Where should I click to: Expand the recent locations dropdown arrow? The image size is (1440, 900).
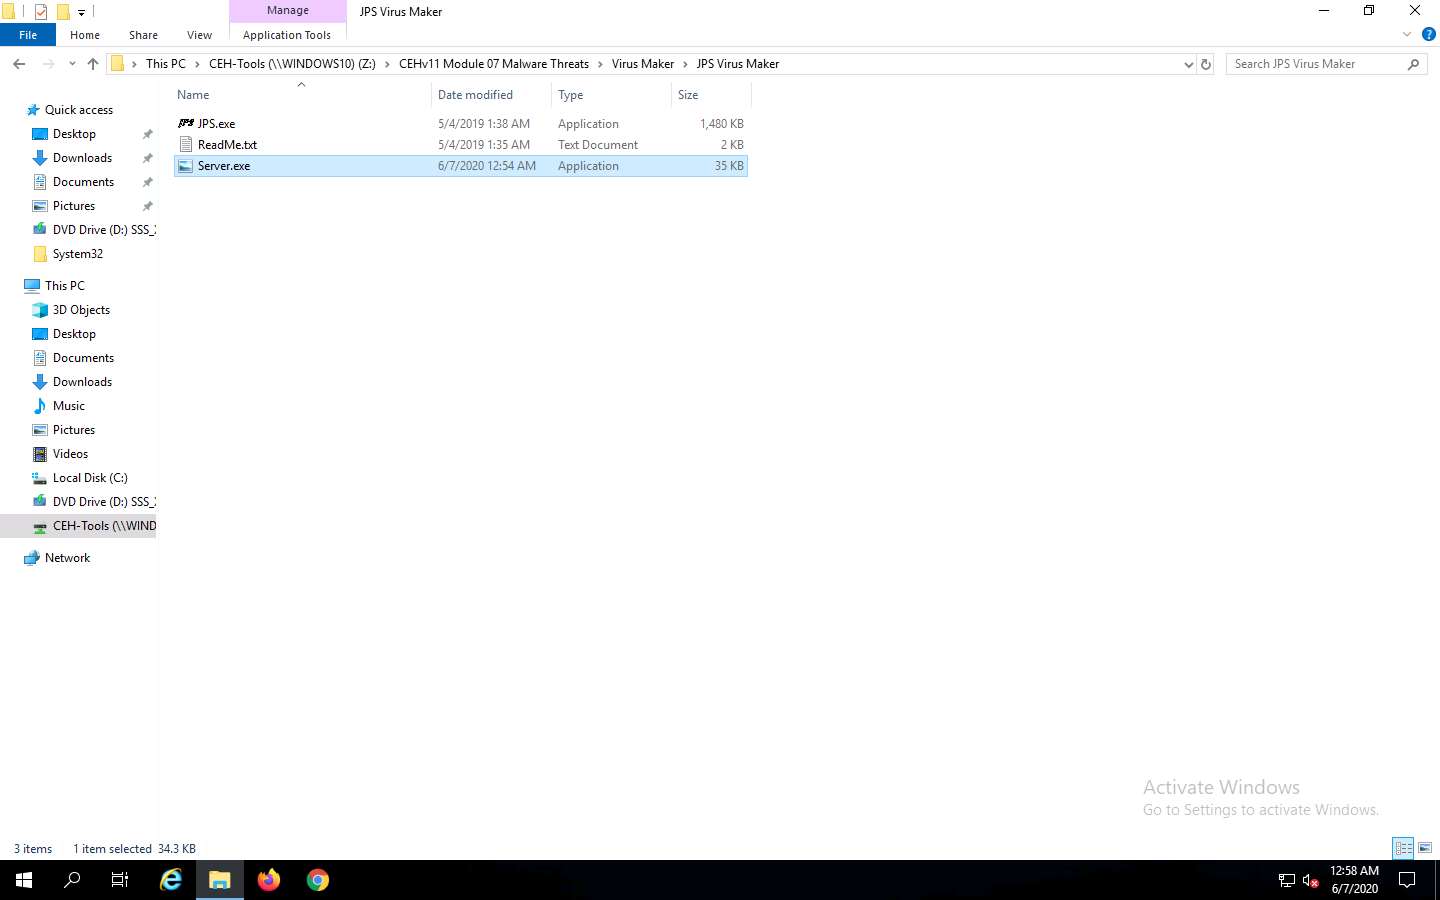(72, 64)
